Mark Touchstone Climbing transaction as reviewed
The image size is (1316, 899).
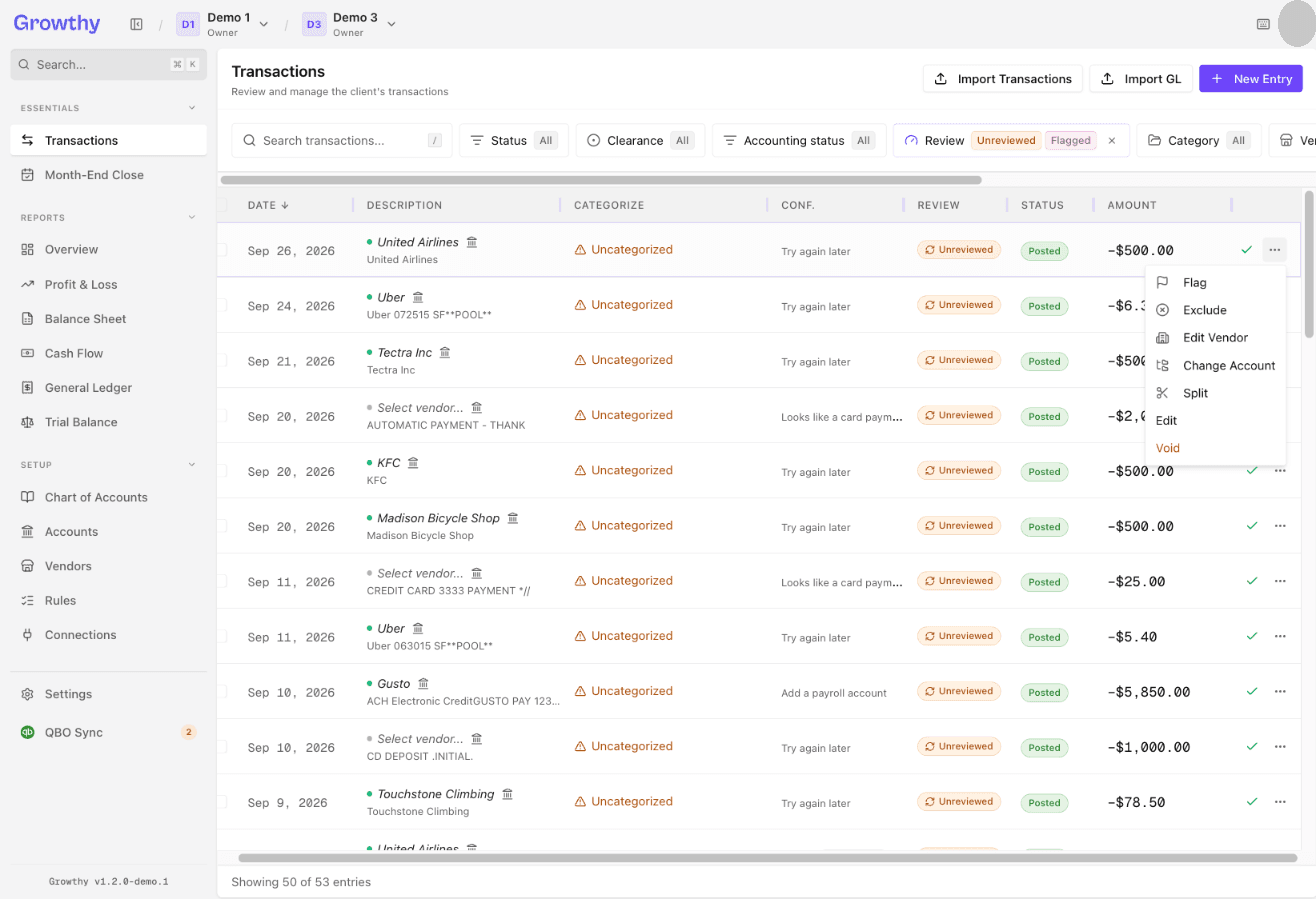pyautogui.click(x=1251, y=802)
